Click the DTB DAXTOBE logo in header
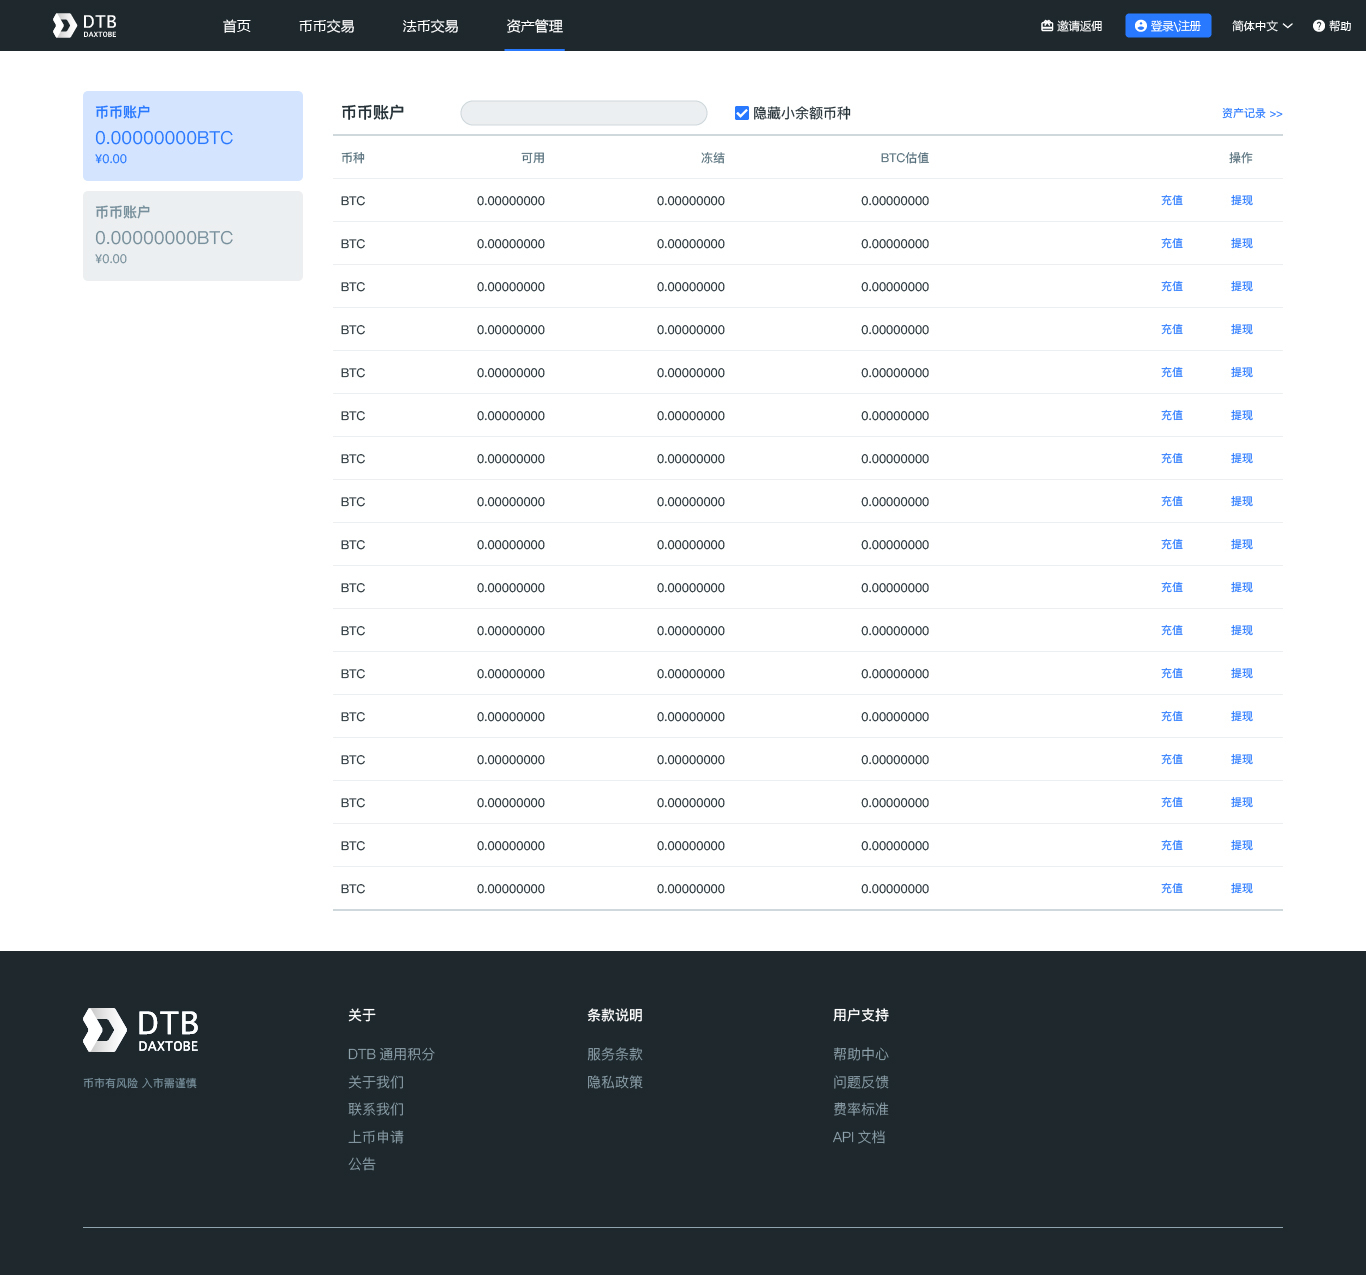The width and height of the screenshot is (1366, 1275). (85, 26)
